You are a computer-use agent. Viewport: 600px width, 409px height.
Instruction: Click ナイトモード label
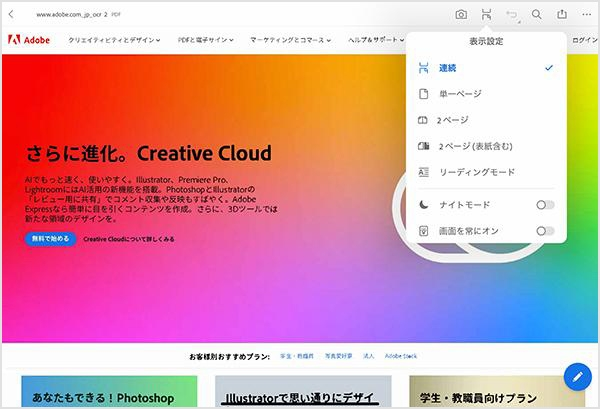pyautogui.click(x=464, y=205)
